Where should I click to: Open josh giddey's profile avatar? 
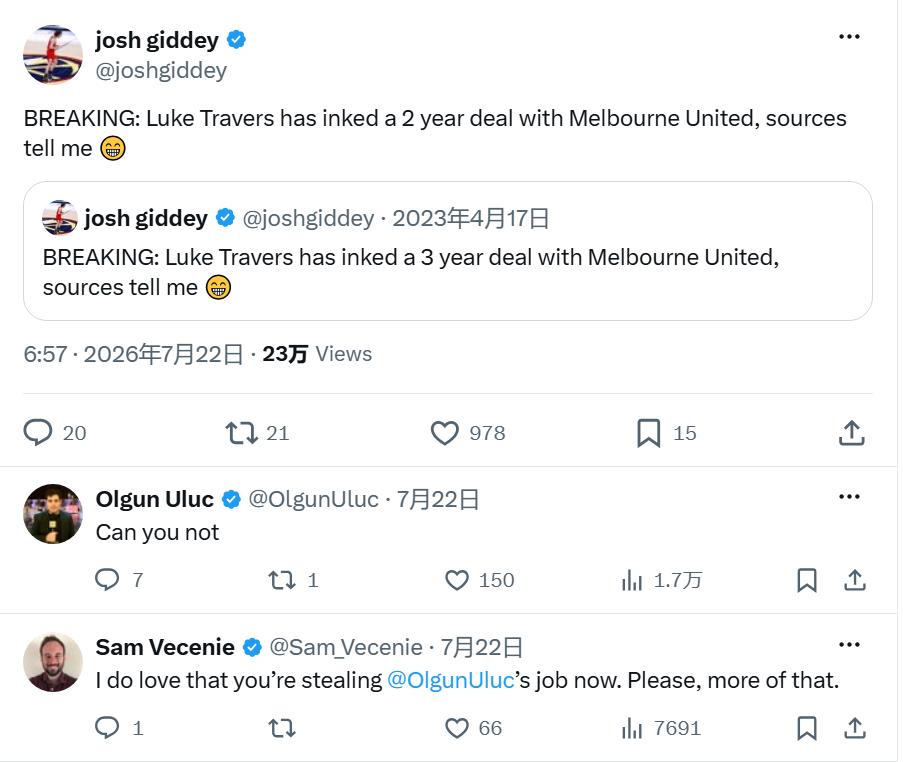point(52,54)
